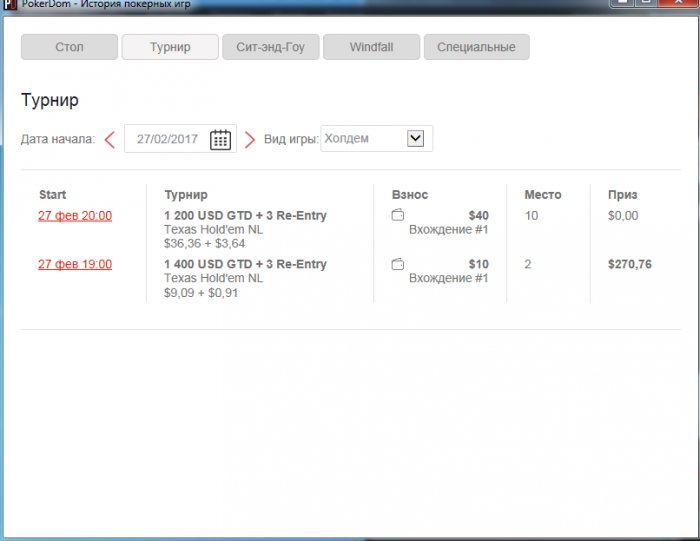Click the Турнир column header
Viewport: 700px width, 541px height.
coord(186,195)
